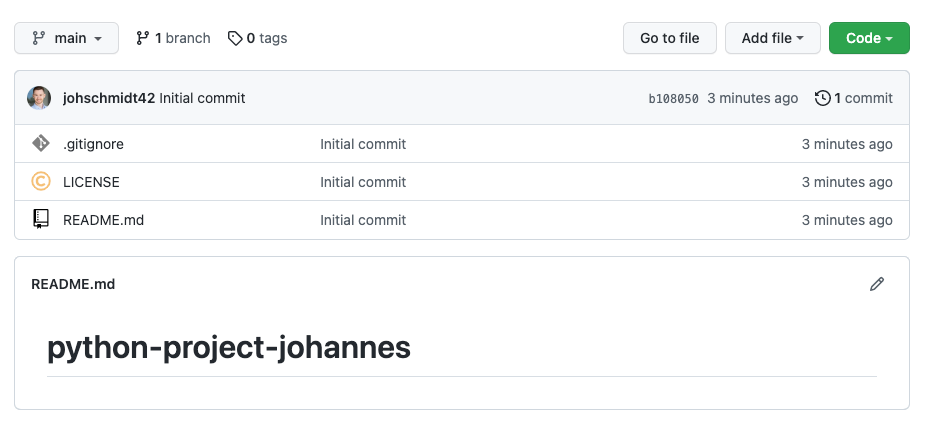Open the README.md file in the list
926x430 pixels.
[x=103, y=220]
